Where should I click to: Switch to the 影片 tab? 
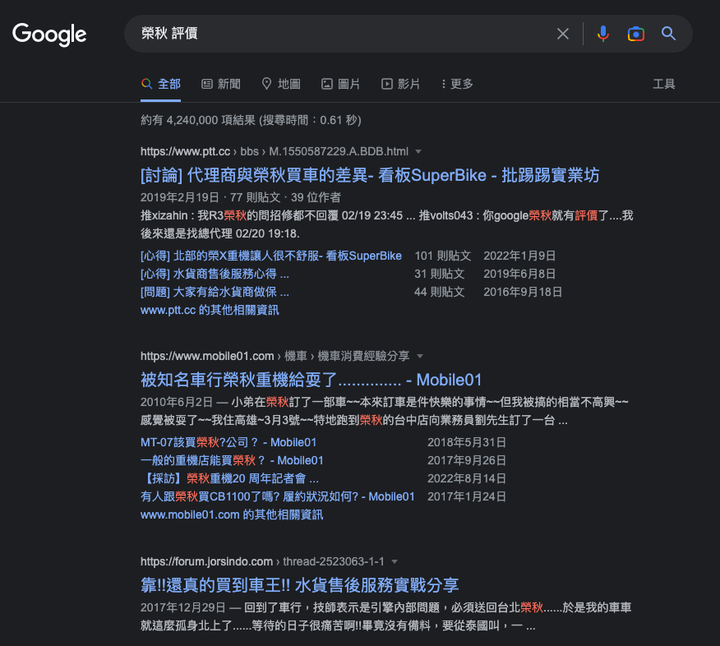pyautogui.click(x=400, y=84)
